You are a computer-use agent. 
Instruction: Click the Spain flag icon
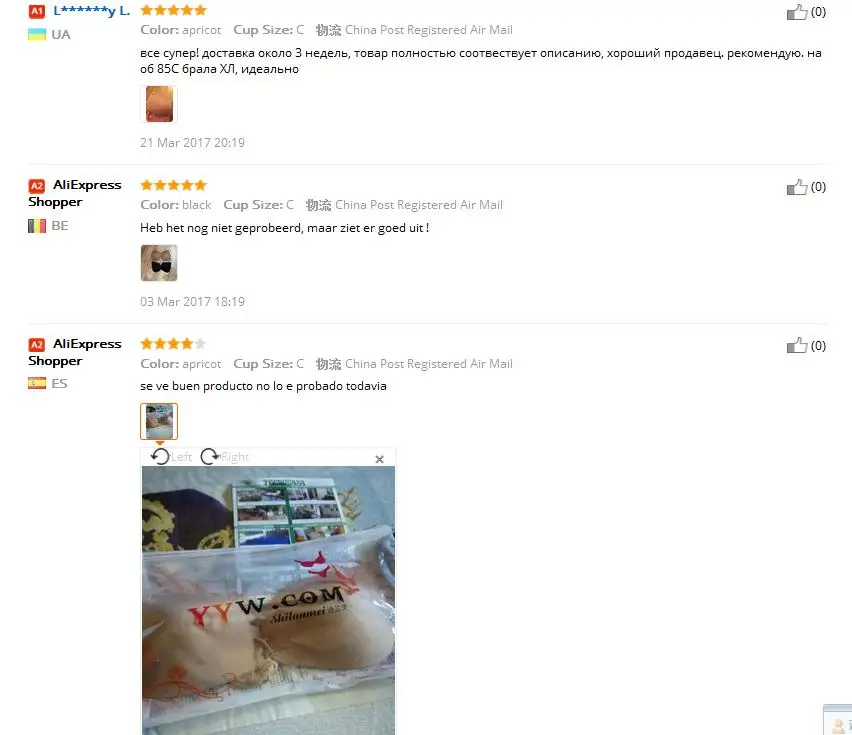coord(37,384)
